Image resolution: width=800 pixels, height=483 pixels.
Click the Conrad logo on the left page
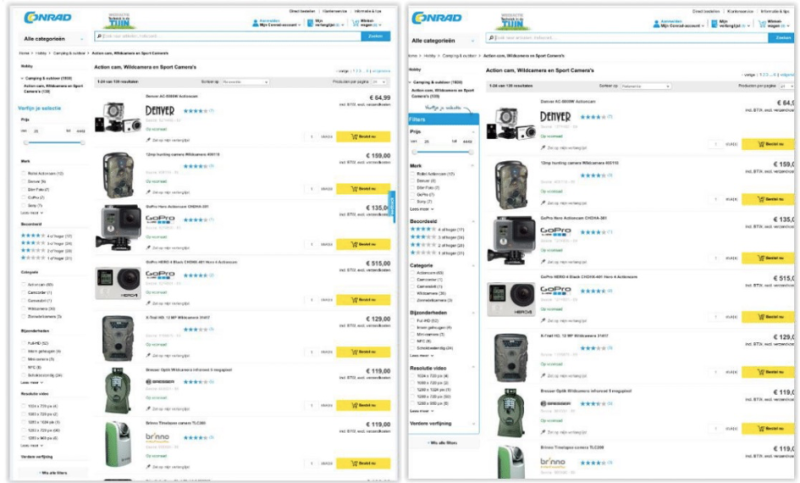(47, 17)
